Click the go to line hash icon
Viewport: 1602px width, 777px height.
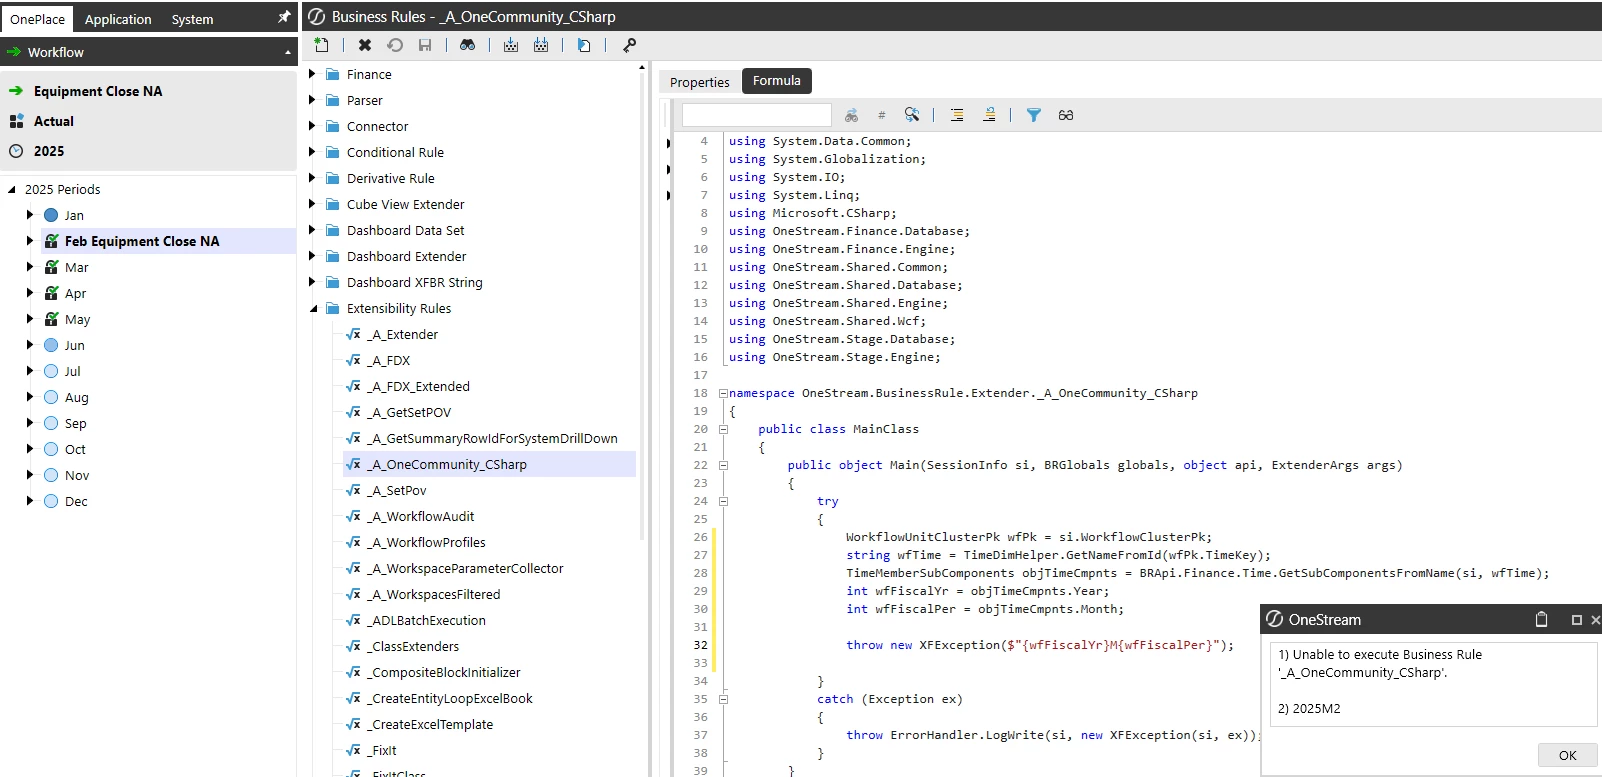coord(881,115)
